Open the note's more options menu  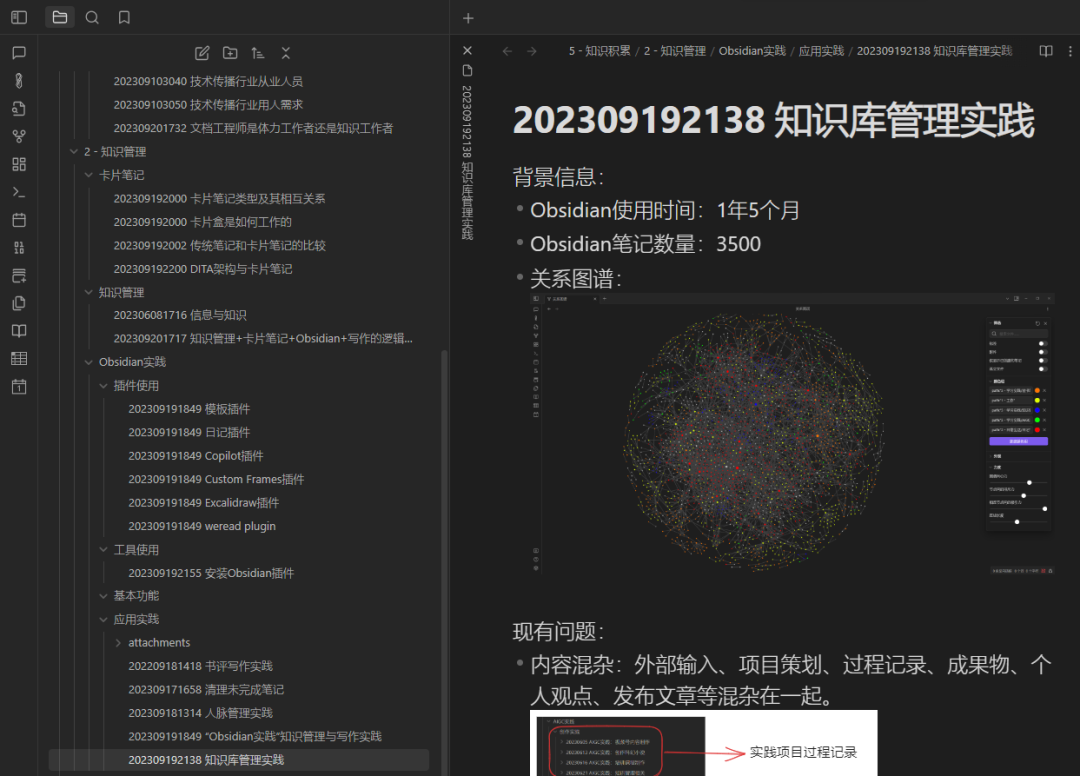pos(1070,51)
